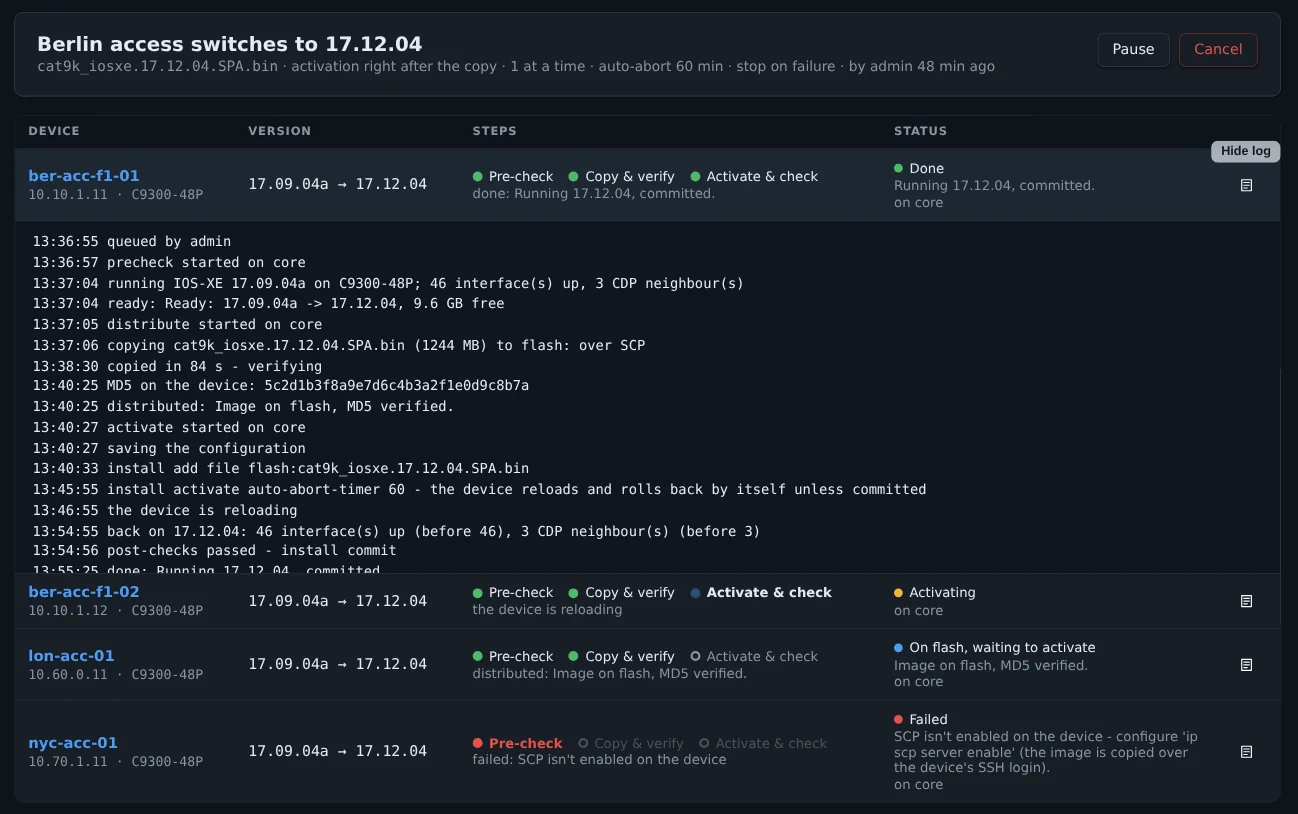
Task: Hide the log for ber-acc-f1-01
Action: point(1246,185)
